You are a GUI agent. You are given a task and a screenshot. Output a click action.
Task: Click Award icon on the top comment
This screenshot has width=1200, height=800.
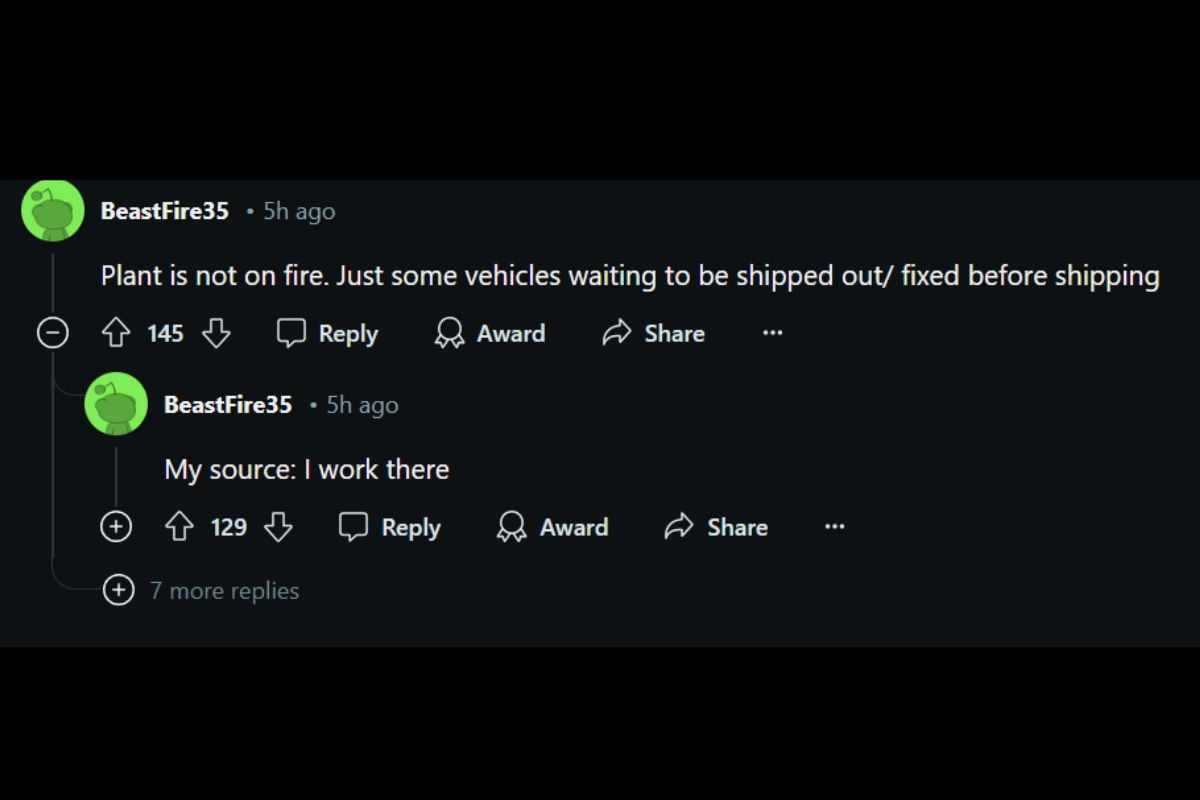click(450, 333)
